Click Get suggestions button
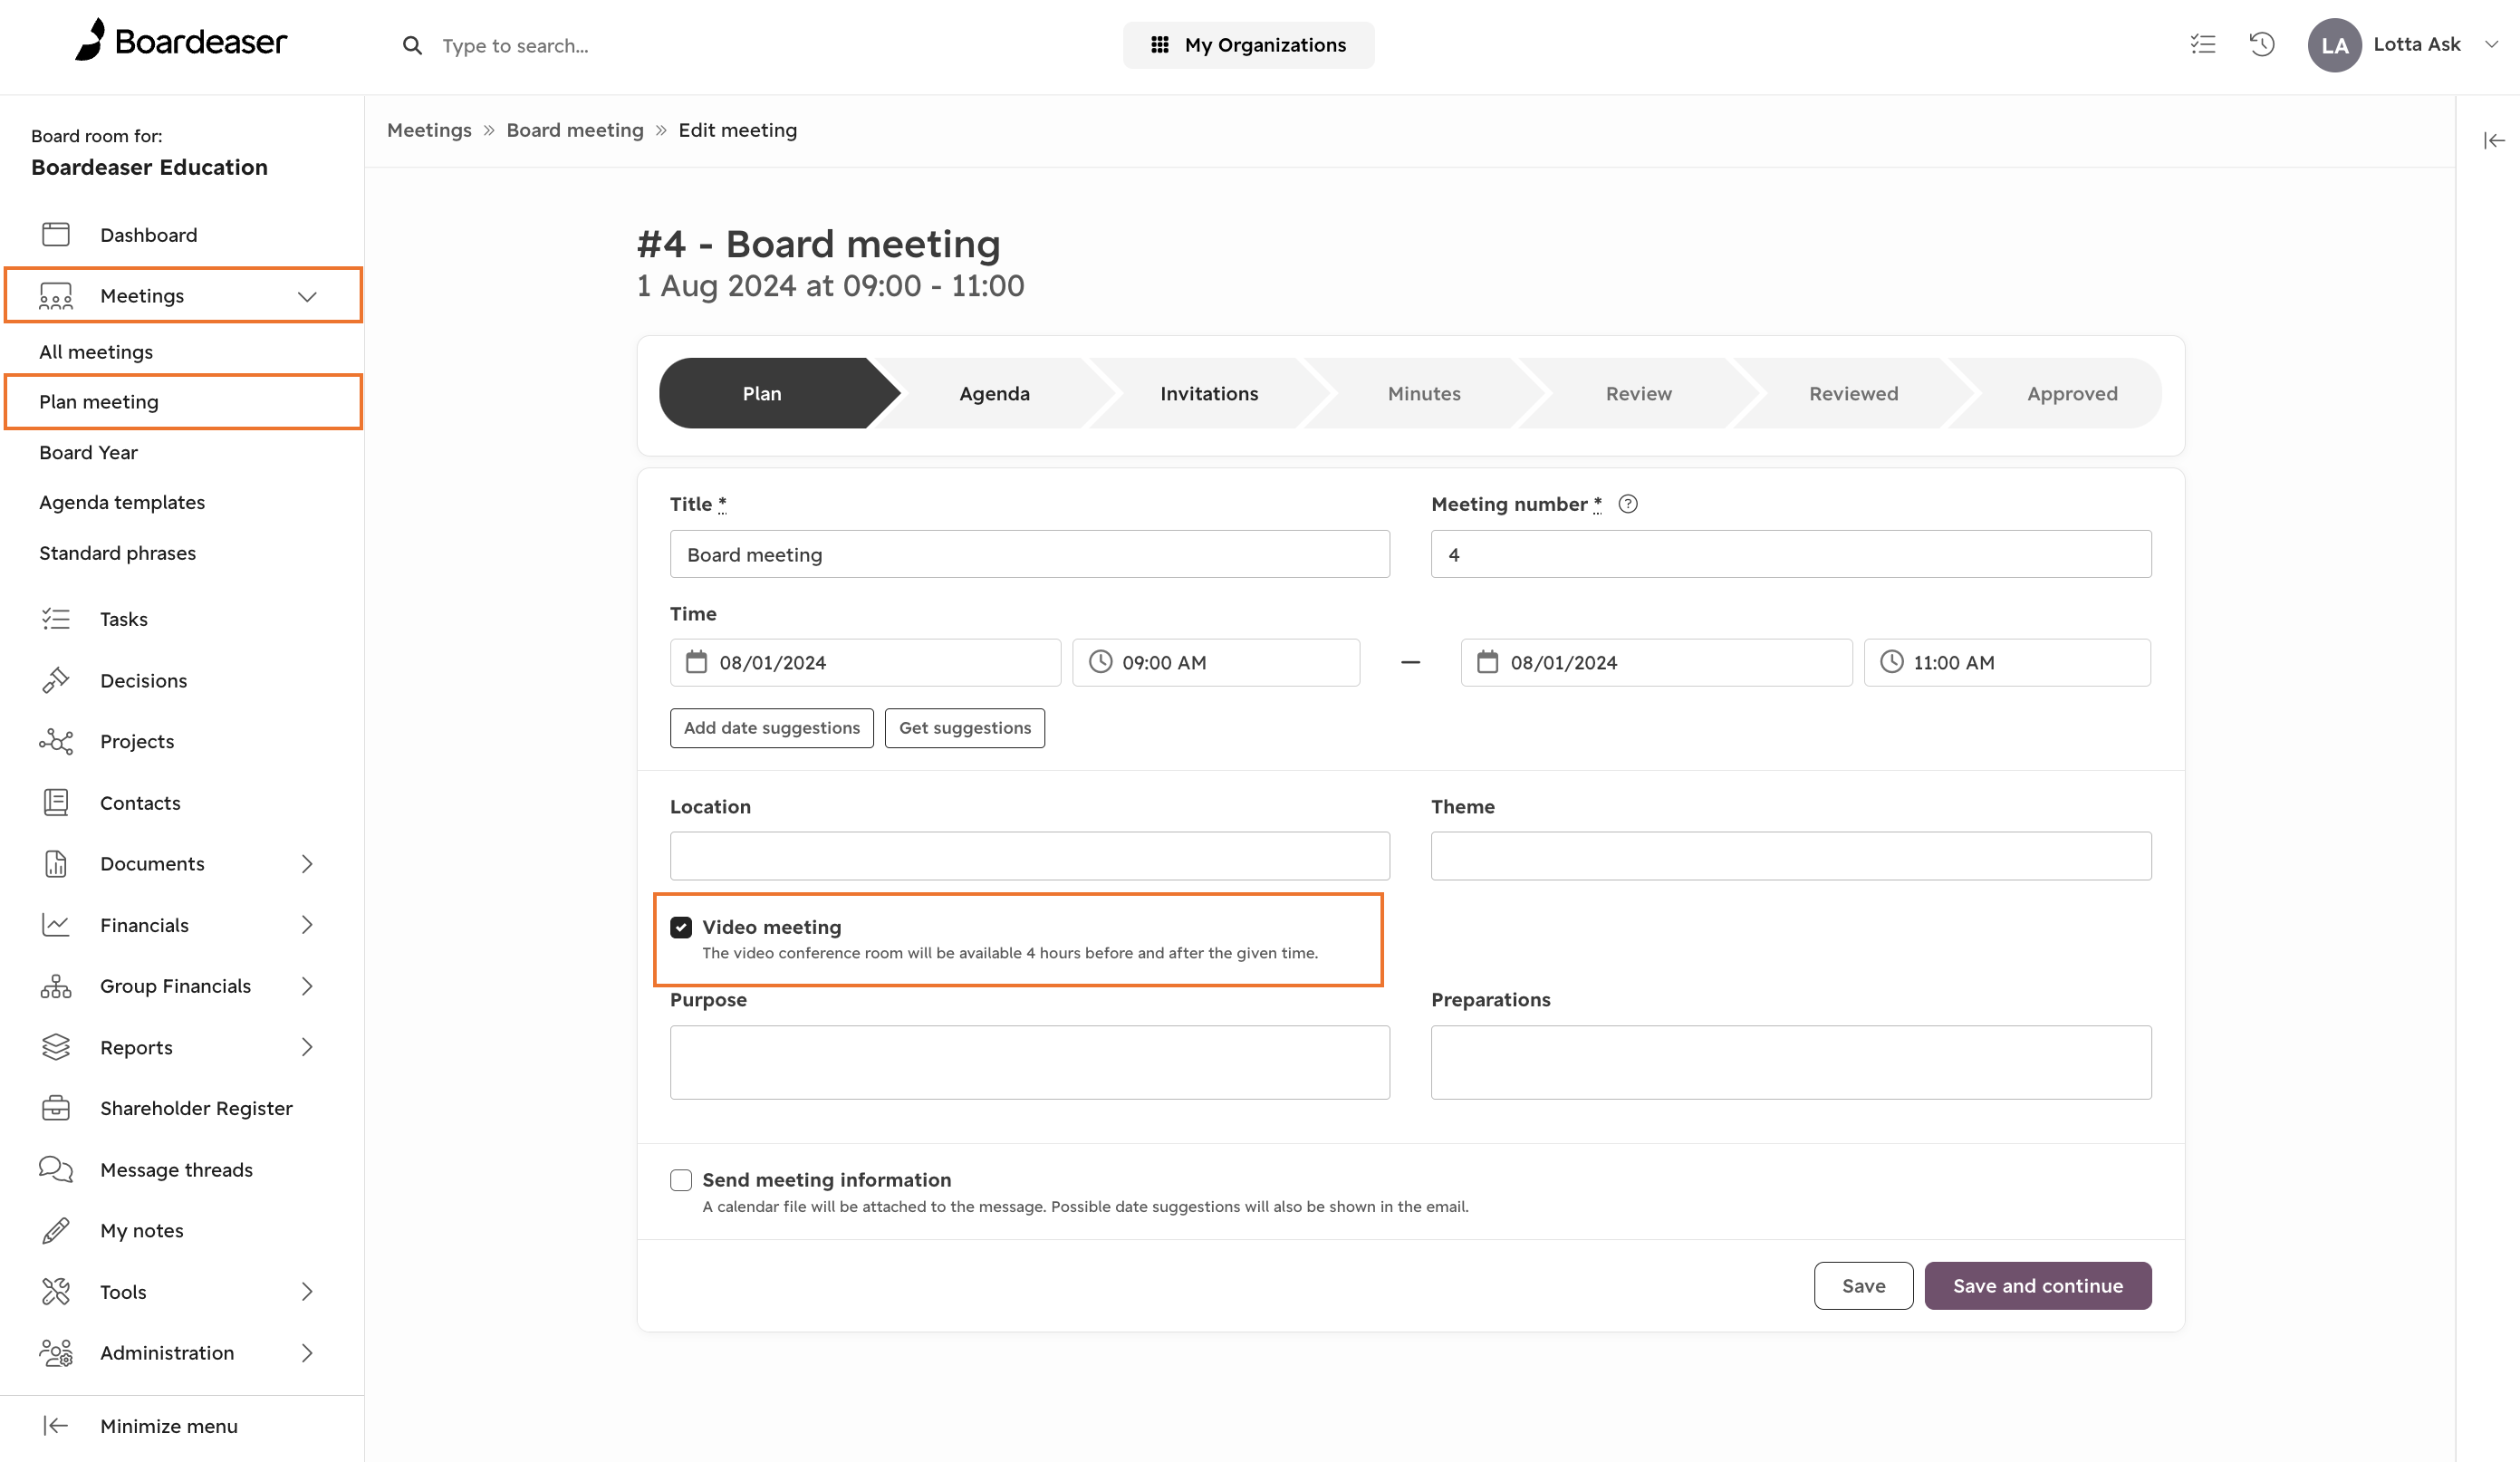 [x=964, y=728]
